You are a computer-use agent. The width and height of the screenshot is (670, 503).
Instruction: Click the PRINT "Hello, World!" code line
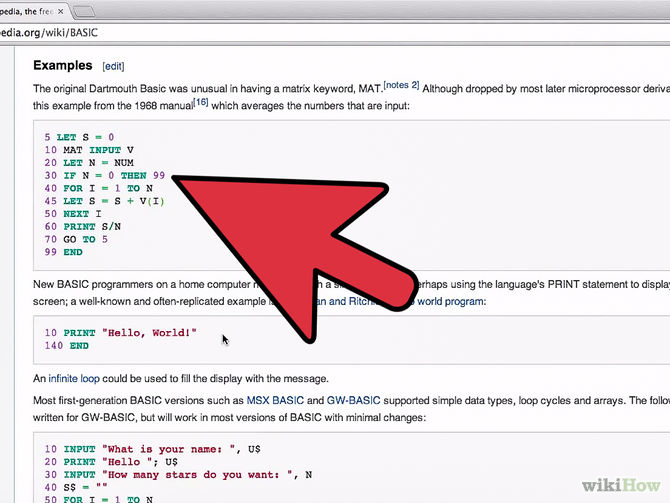pyautogui.click(x=120, y=332)
